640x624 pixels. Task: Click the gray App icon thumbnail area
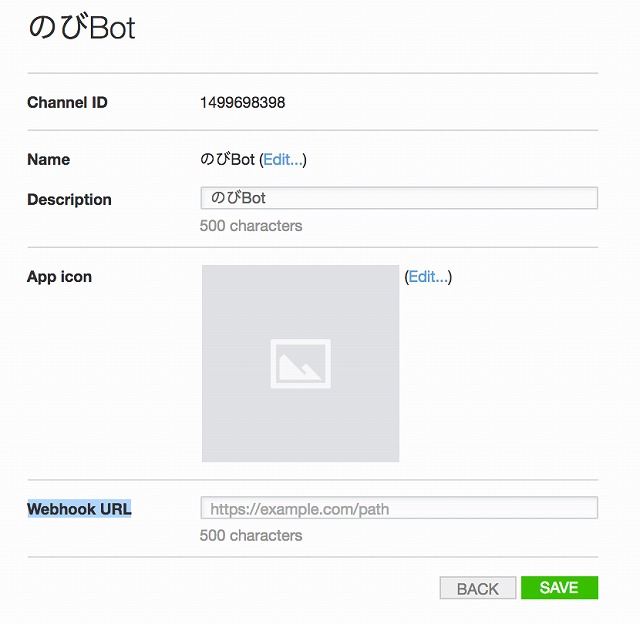300,364
